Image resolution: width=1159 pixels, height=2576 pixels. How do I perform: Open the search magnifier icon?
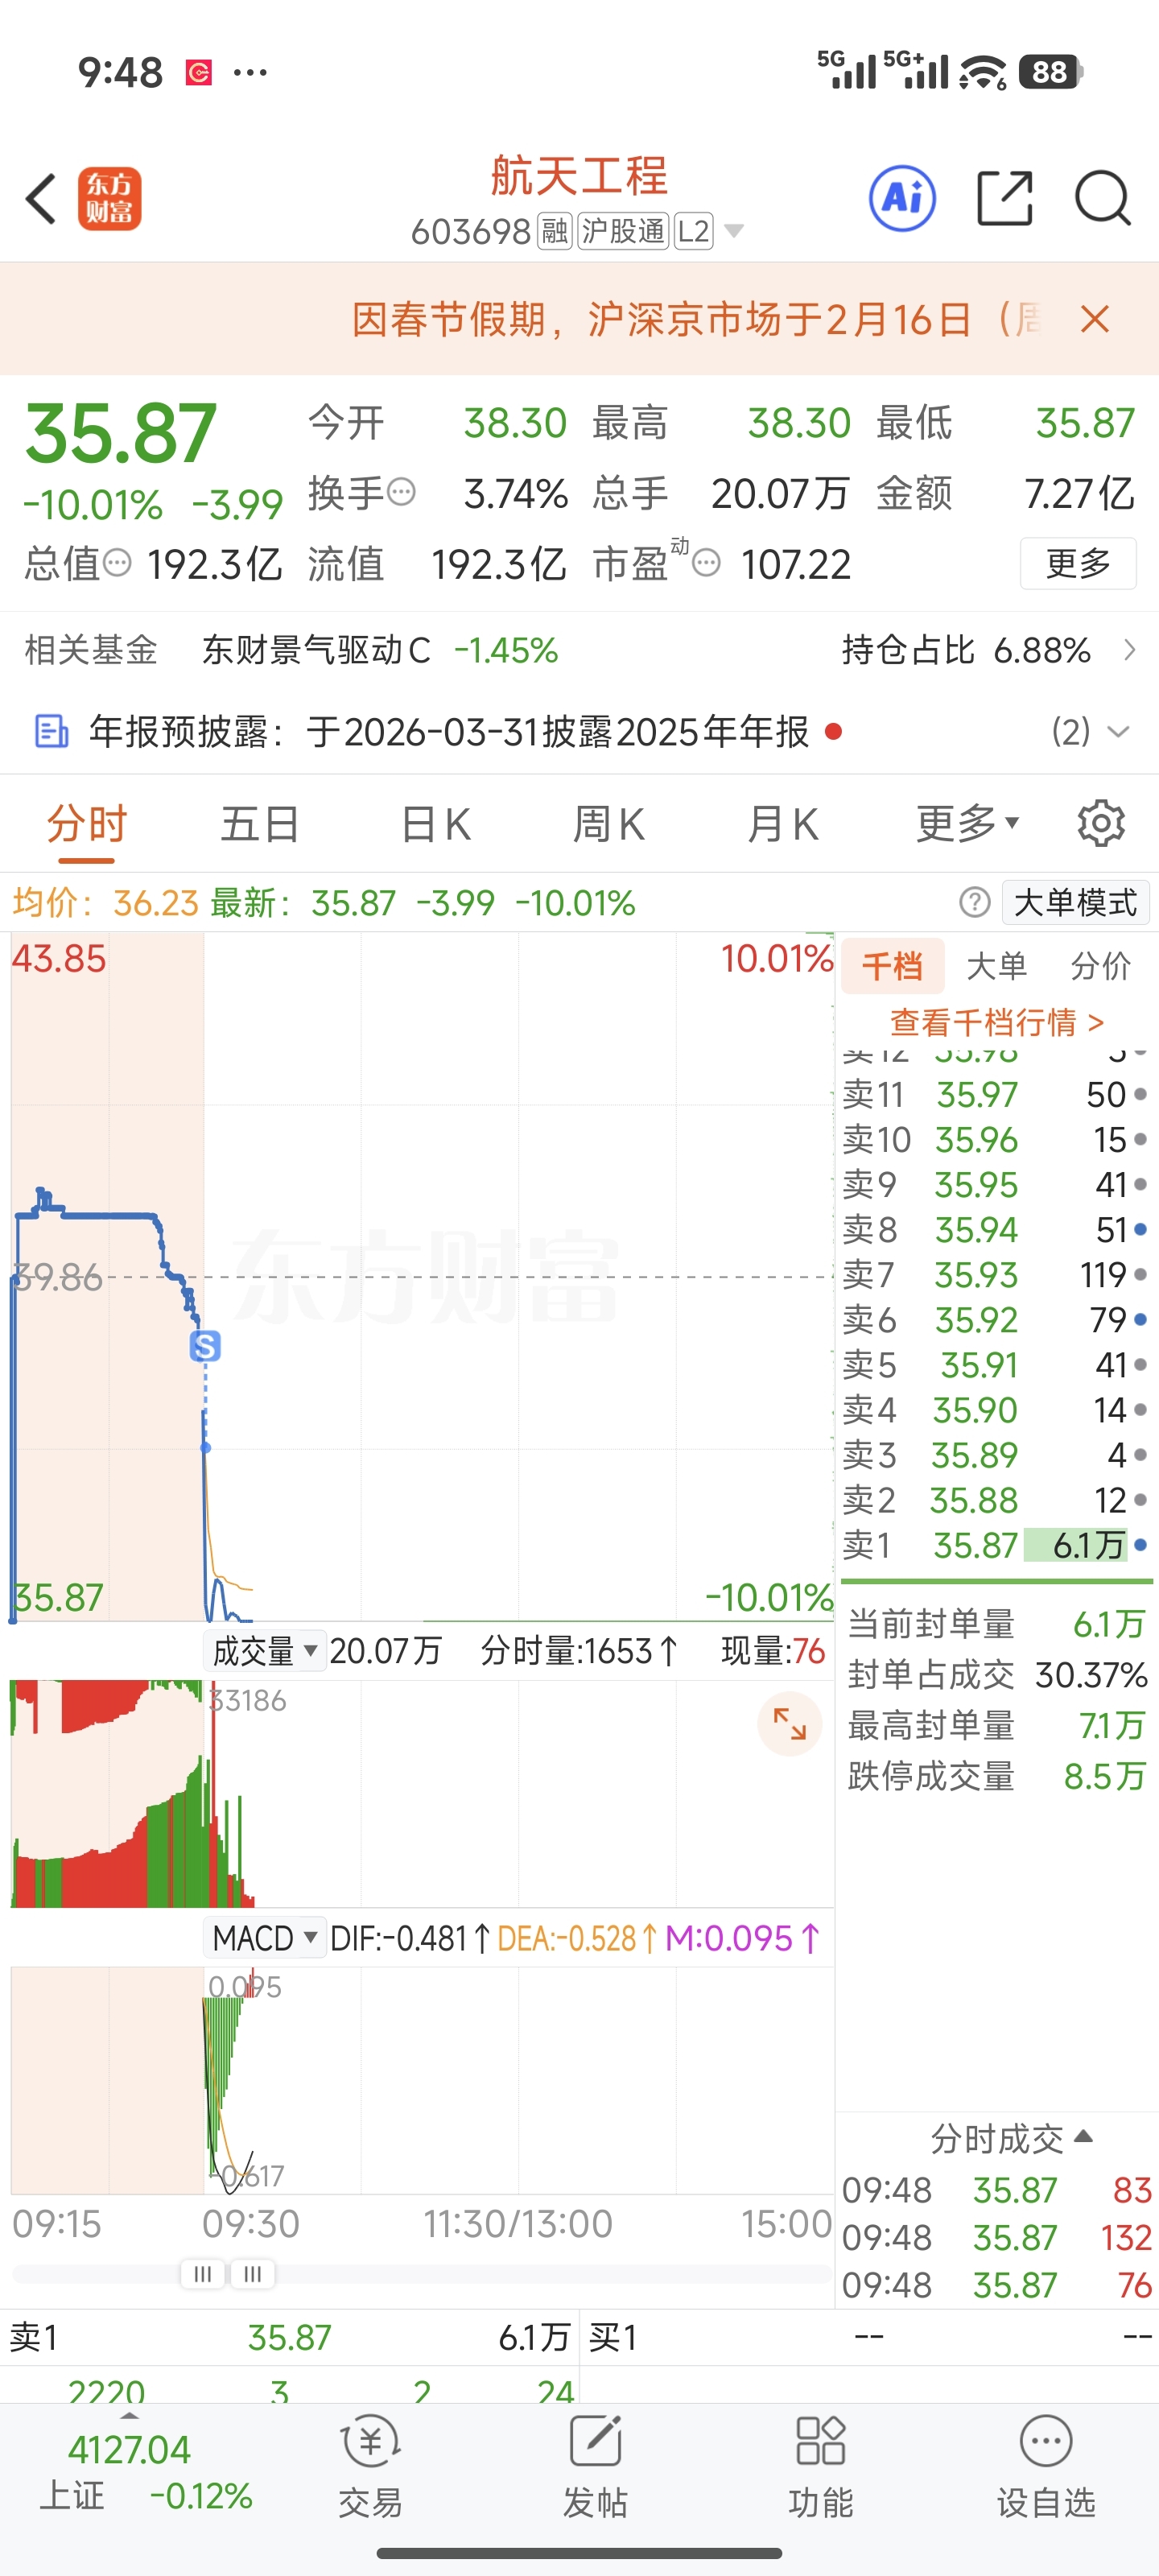pyautogui.click(x=1102, y=198)
